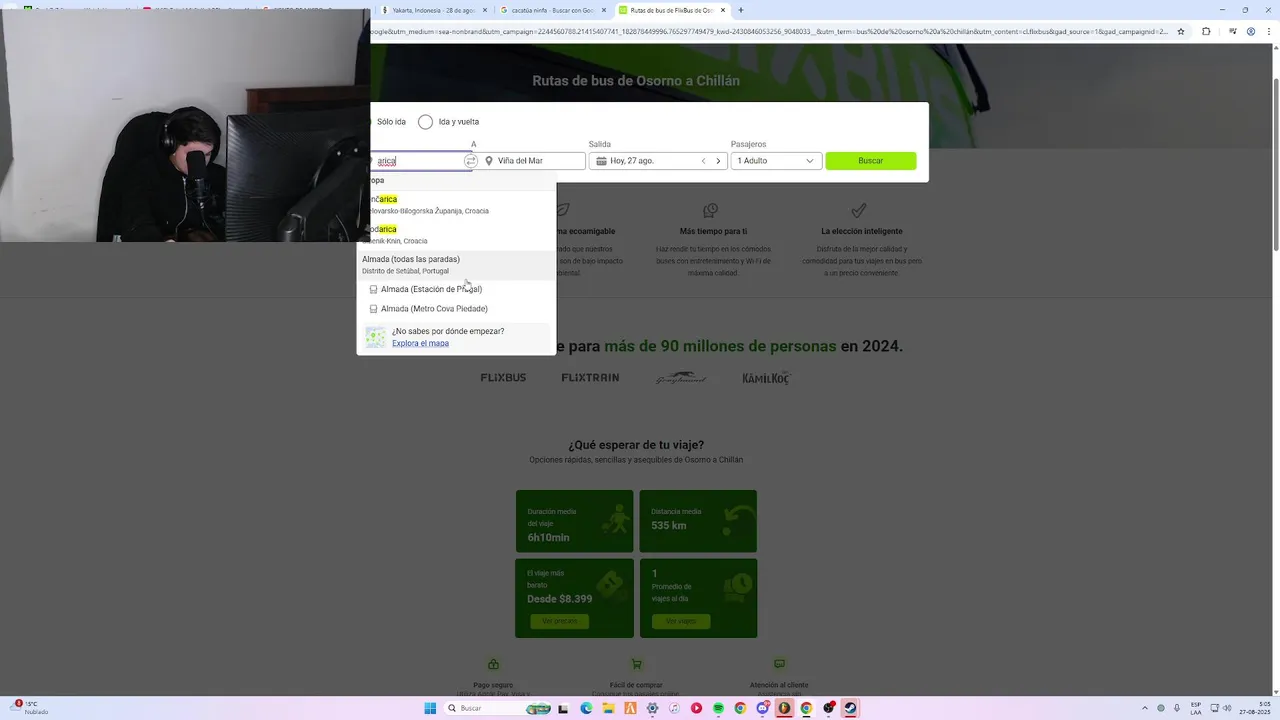The height and width of the screenshot is (720, 1280).
Task: Go to the previous departure date arrow
Action: [703, 161]
